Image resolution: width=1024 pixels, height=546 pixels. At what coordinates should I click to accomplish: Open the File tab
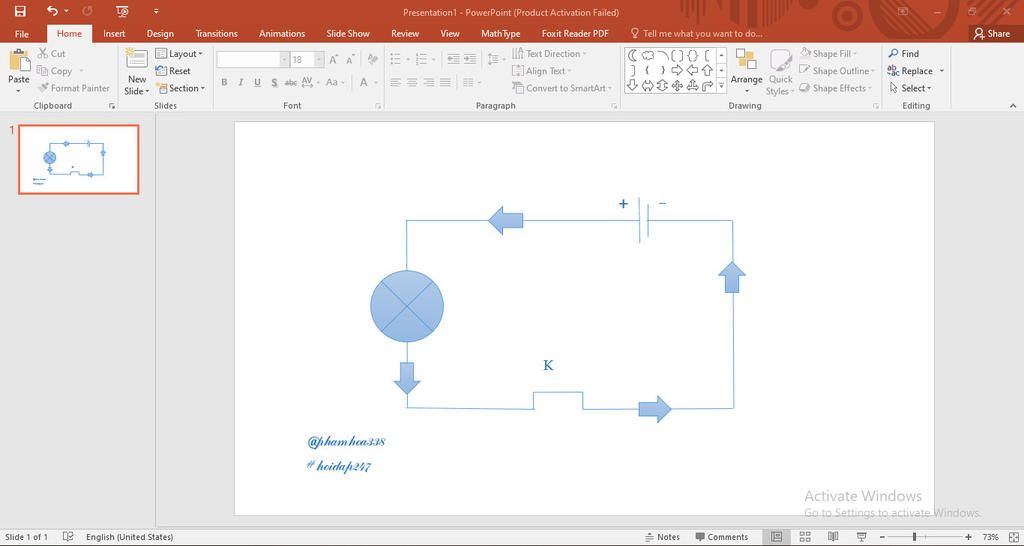click(x=22, y=33)
